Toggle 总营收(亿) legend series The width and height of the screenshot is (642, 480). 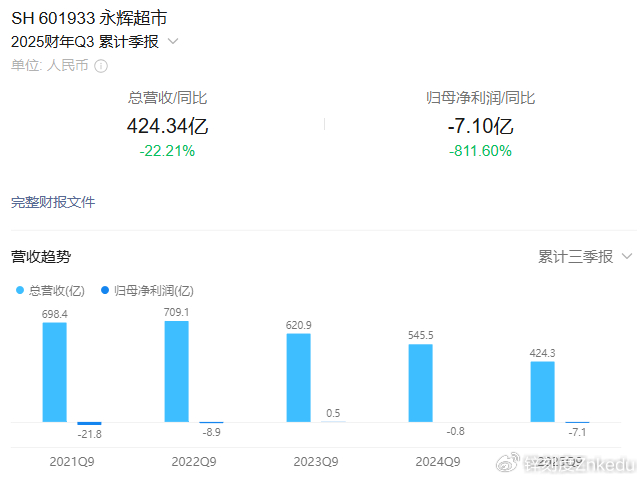coord(50,291)
